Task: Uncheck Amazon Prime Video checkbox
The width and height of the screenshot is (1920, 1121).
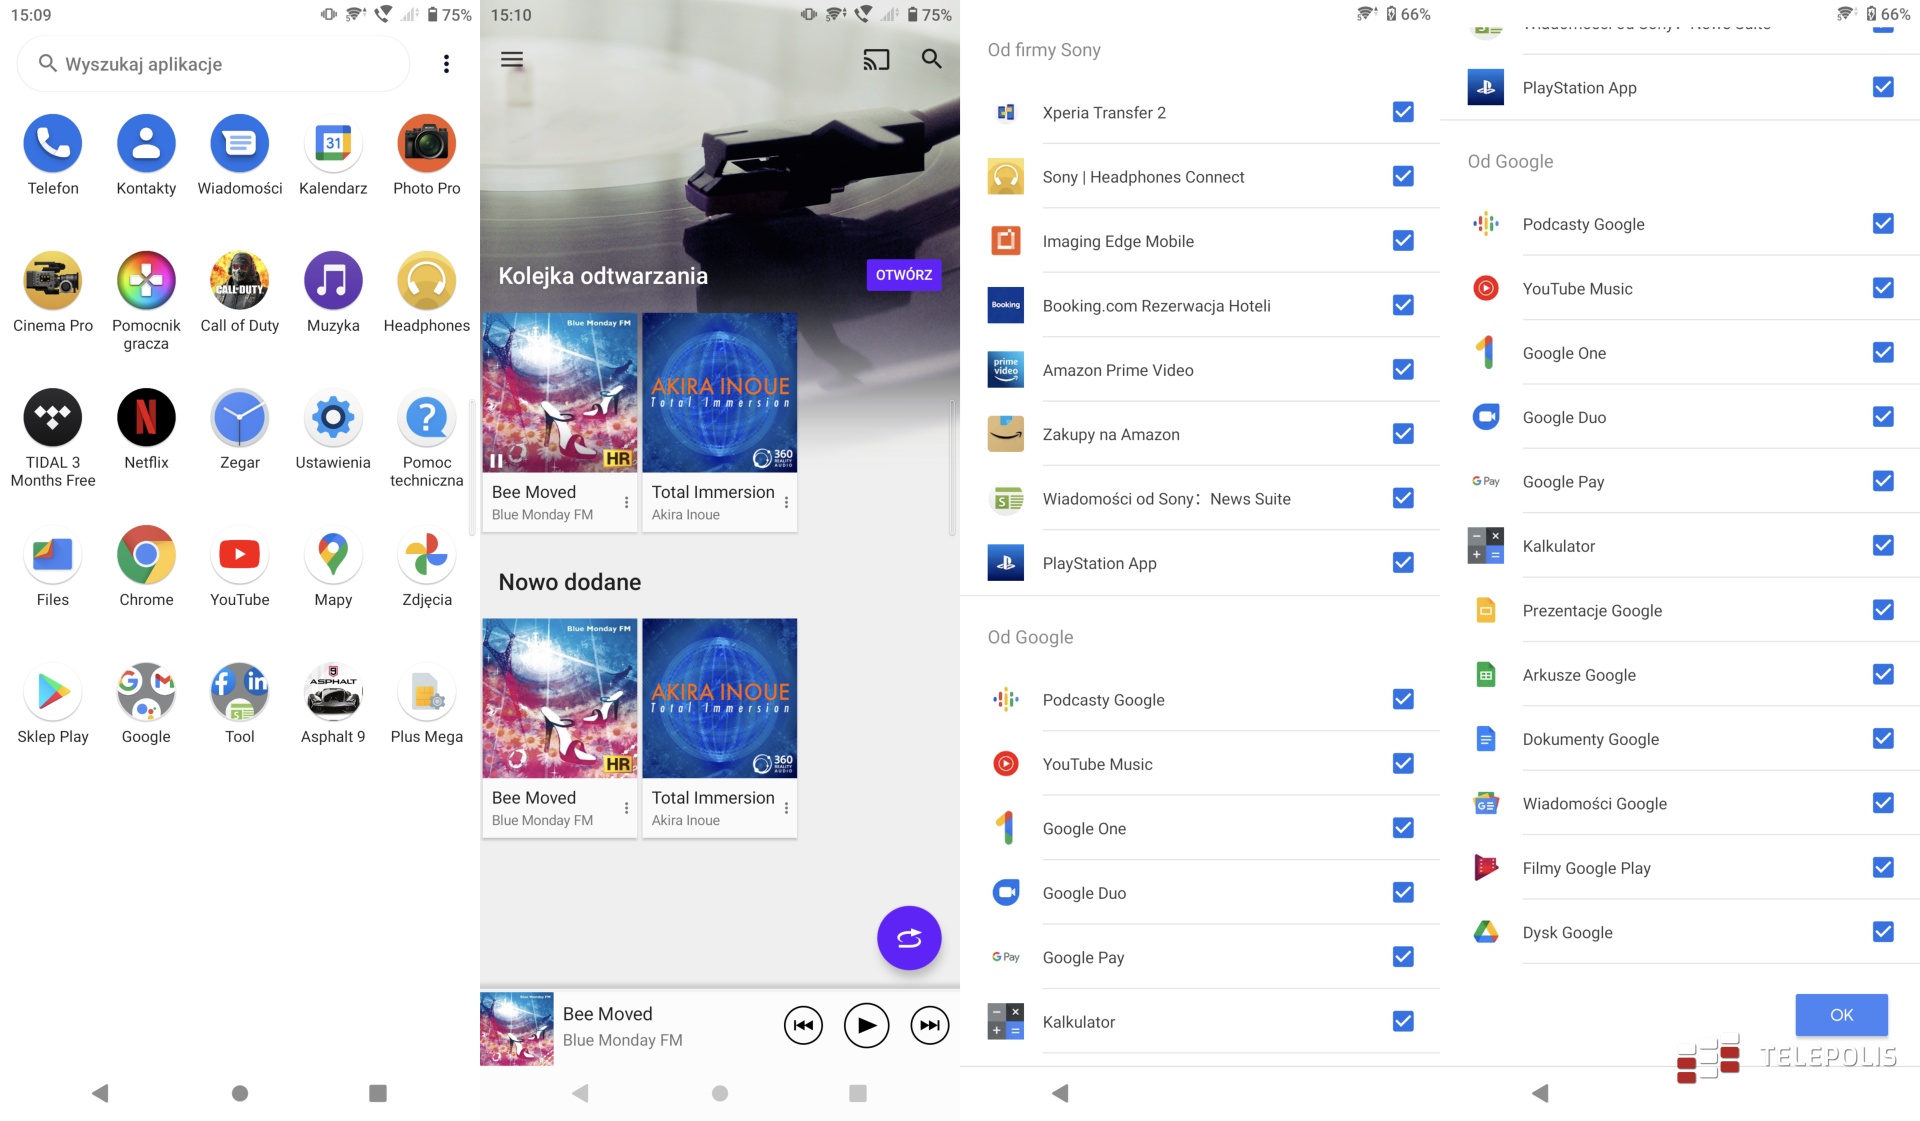Action: [x=1403, y=370]
